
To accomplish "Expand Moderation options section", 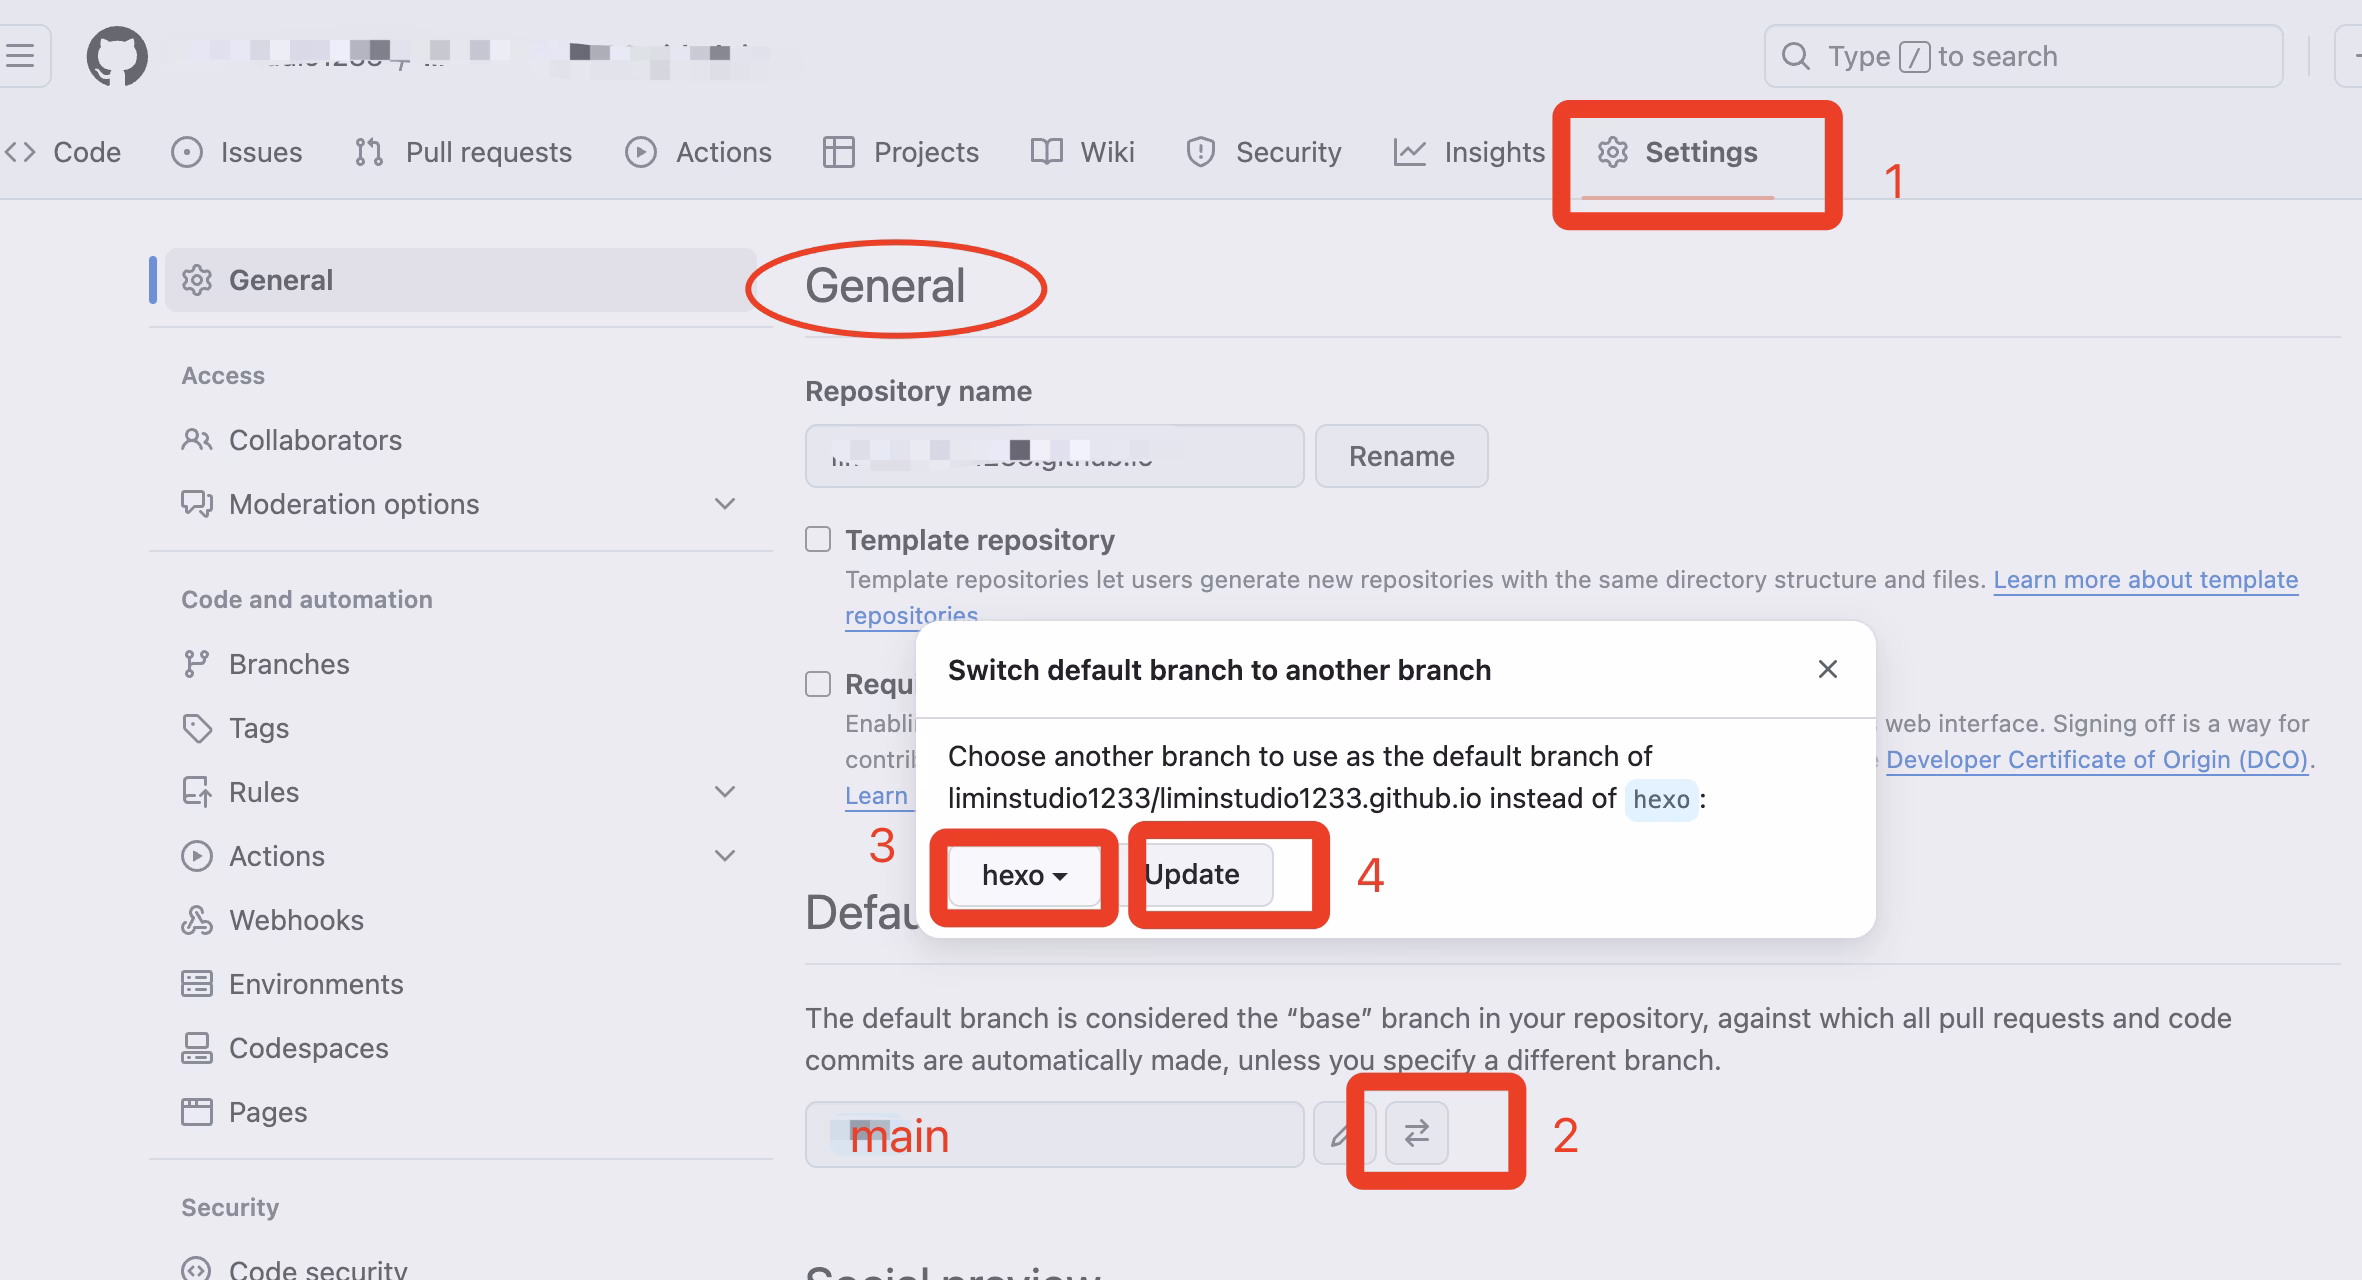I will [x=725, y=504].
